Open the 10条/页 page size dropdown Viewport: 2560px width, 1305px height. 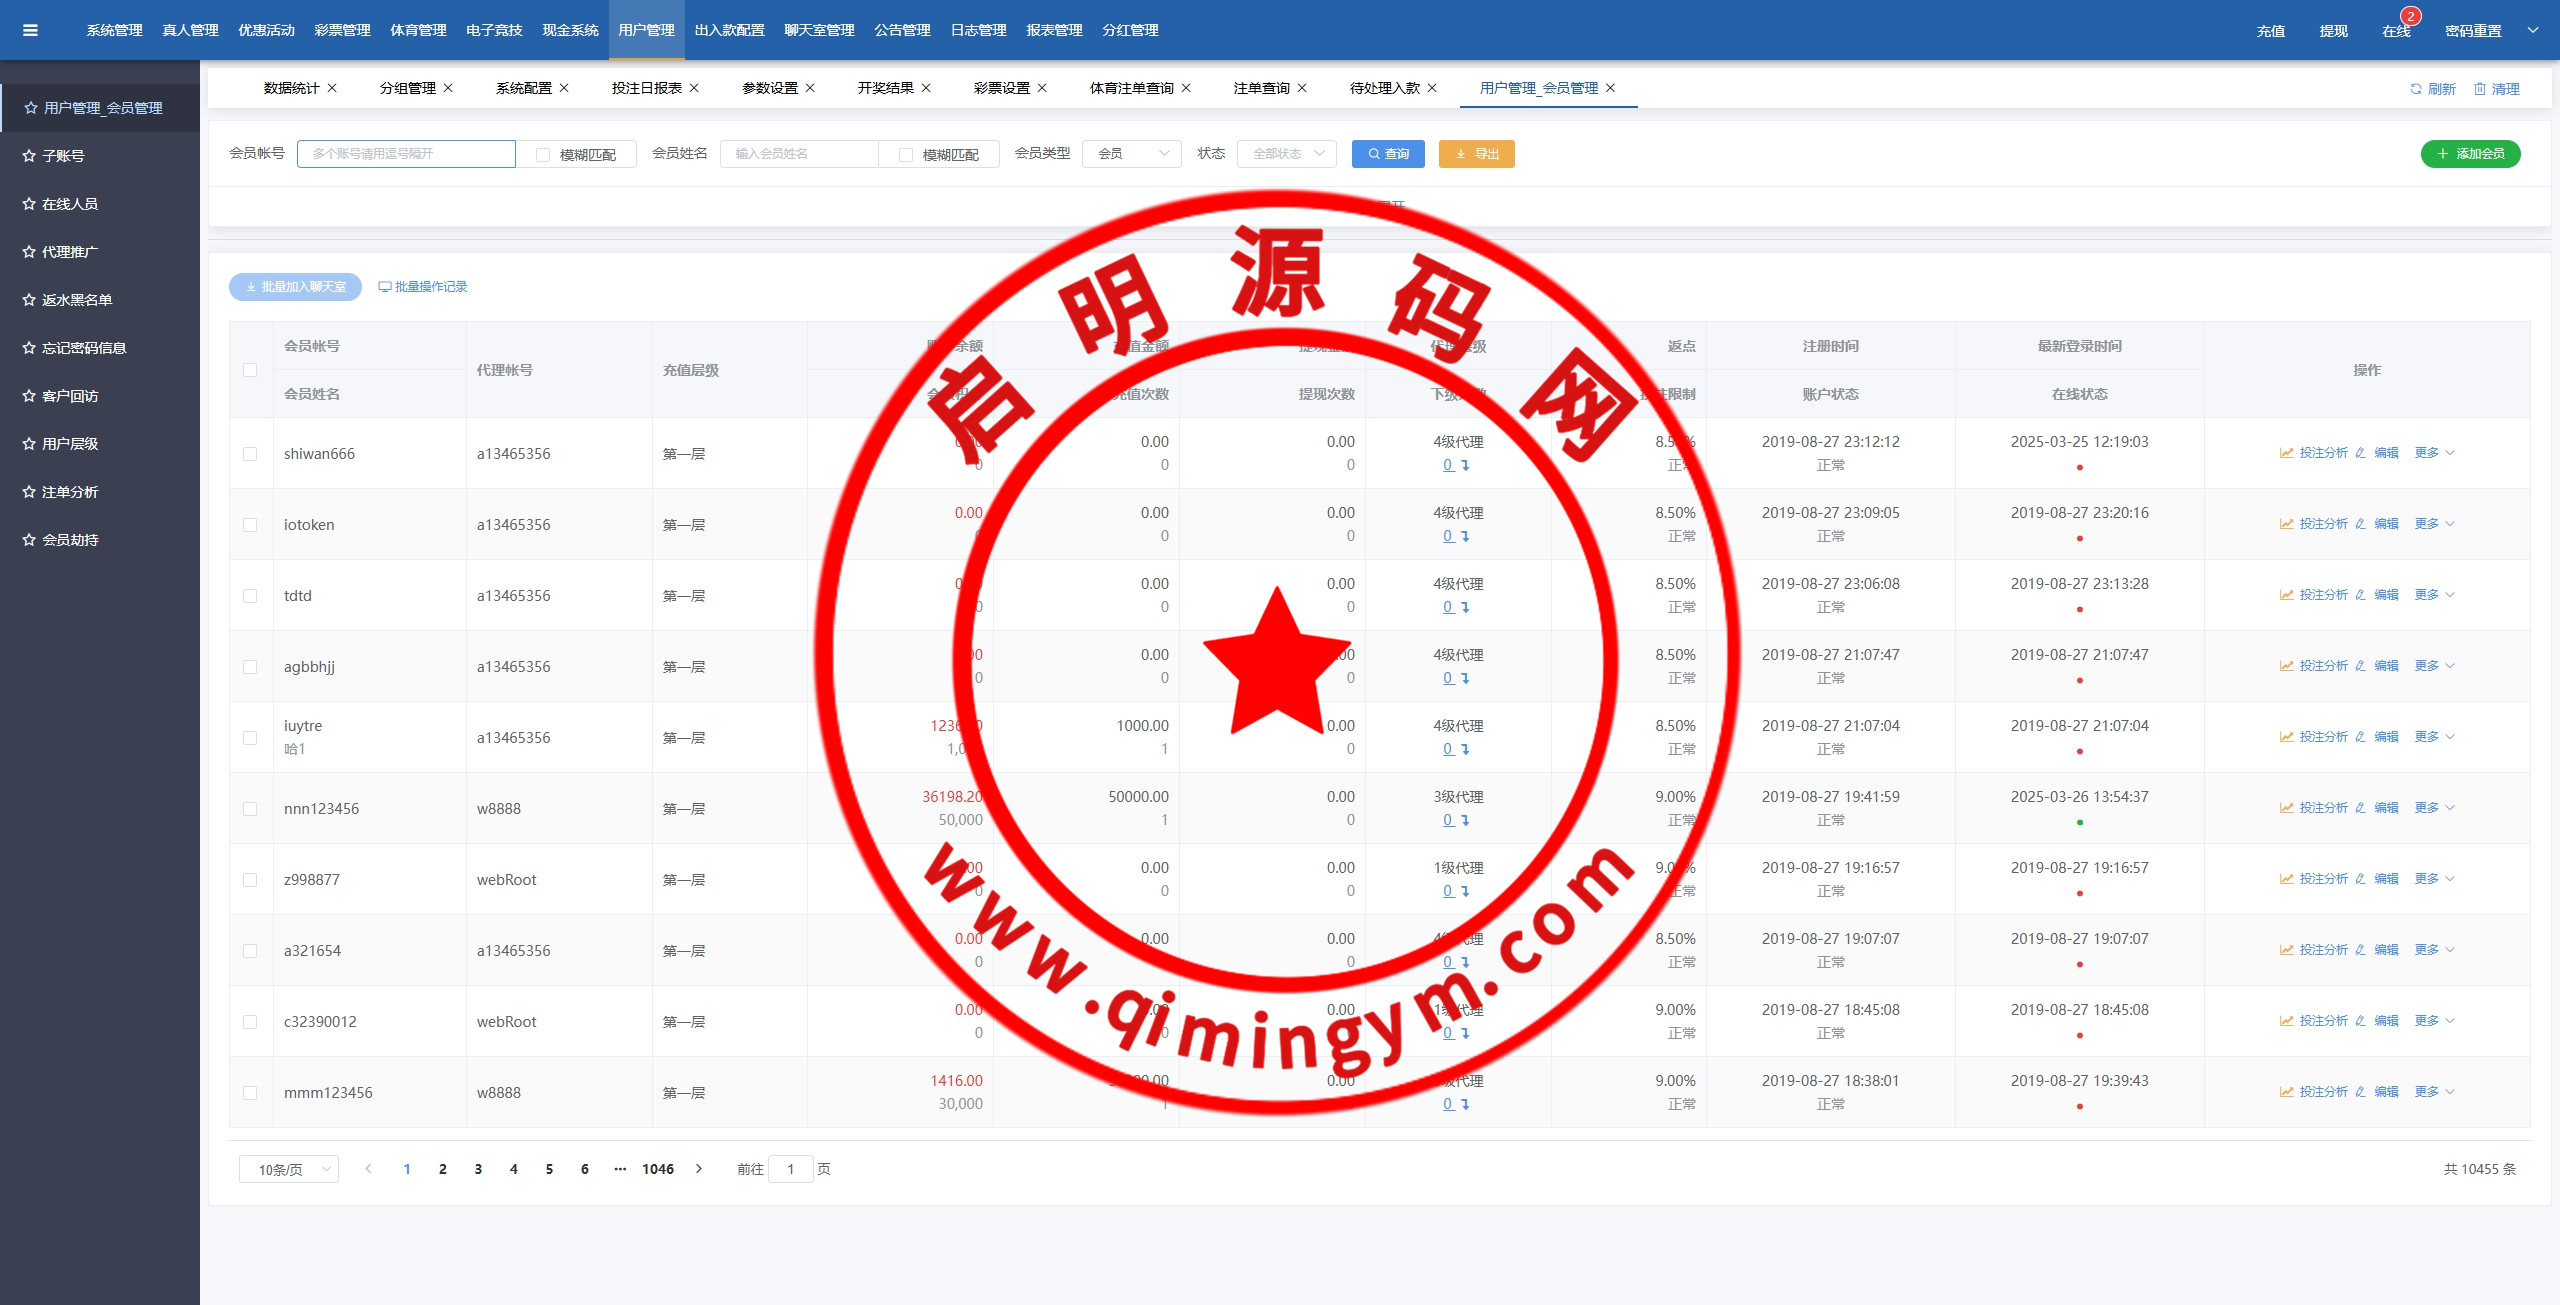tap(288, 1169)
